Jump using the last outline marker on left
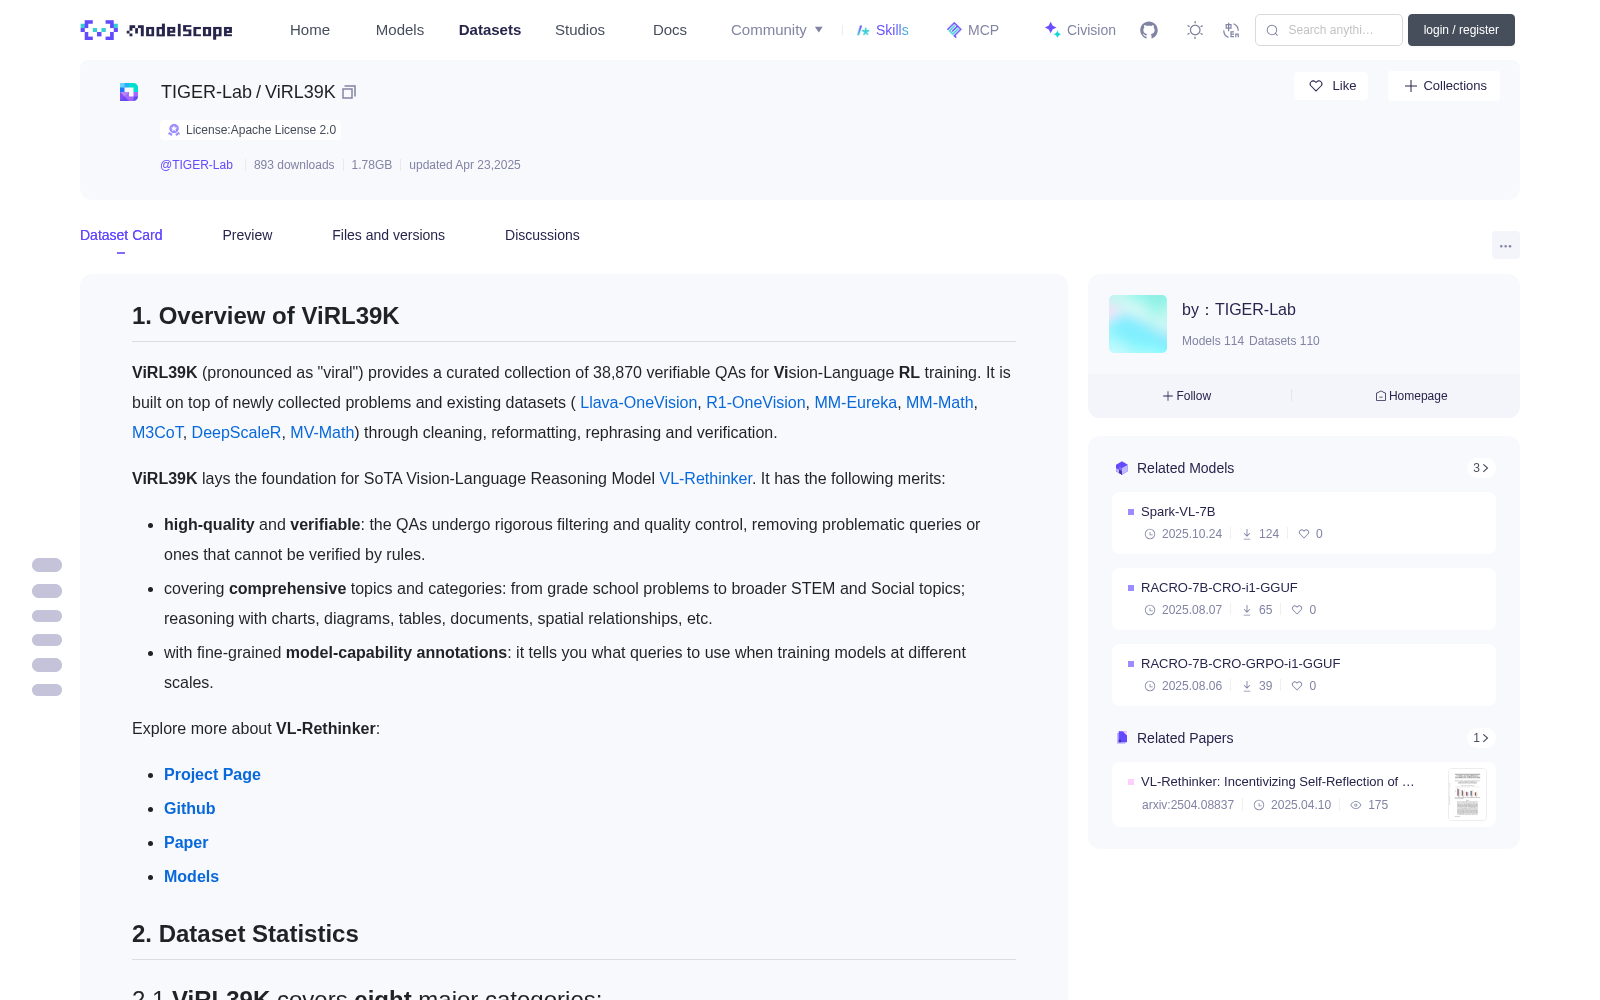This screenshot has height=1000, width=1600. click(47, 690)
